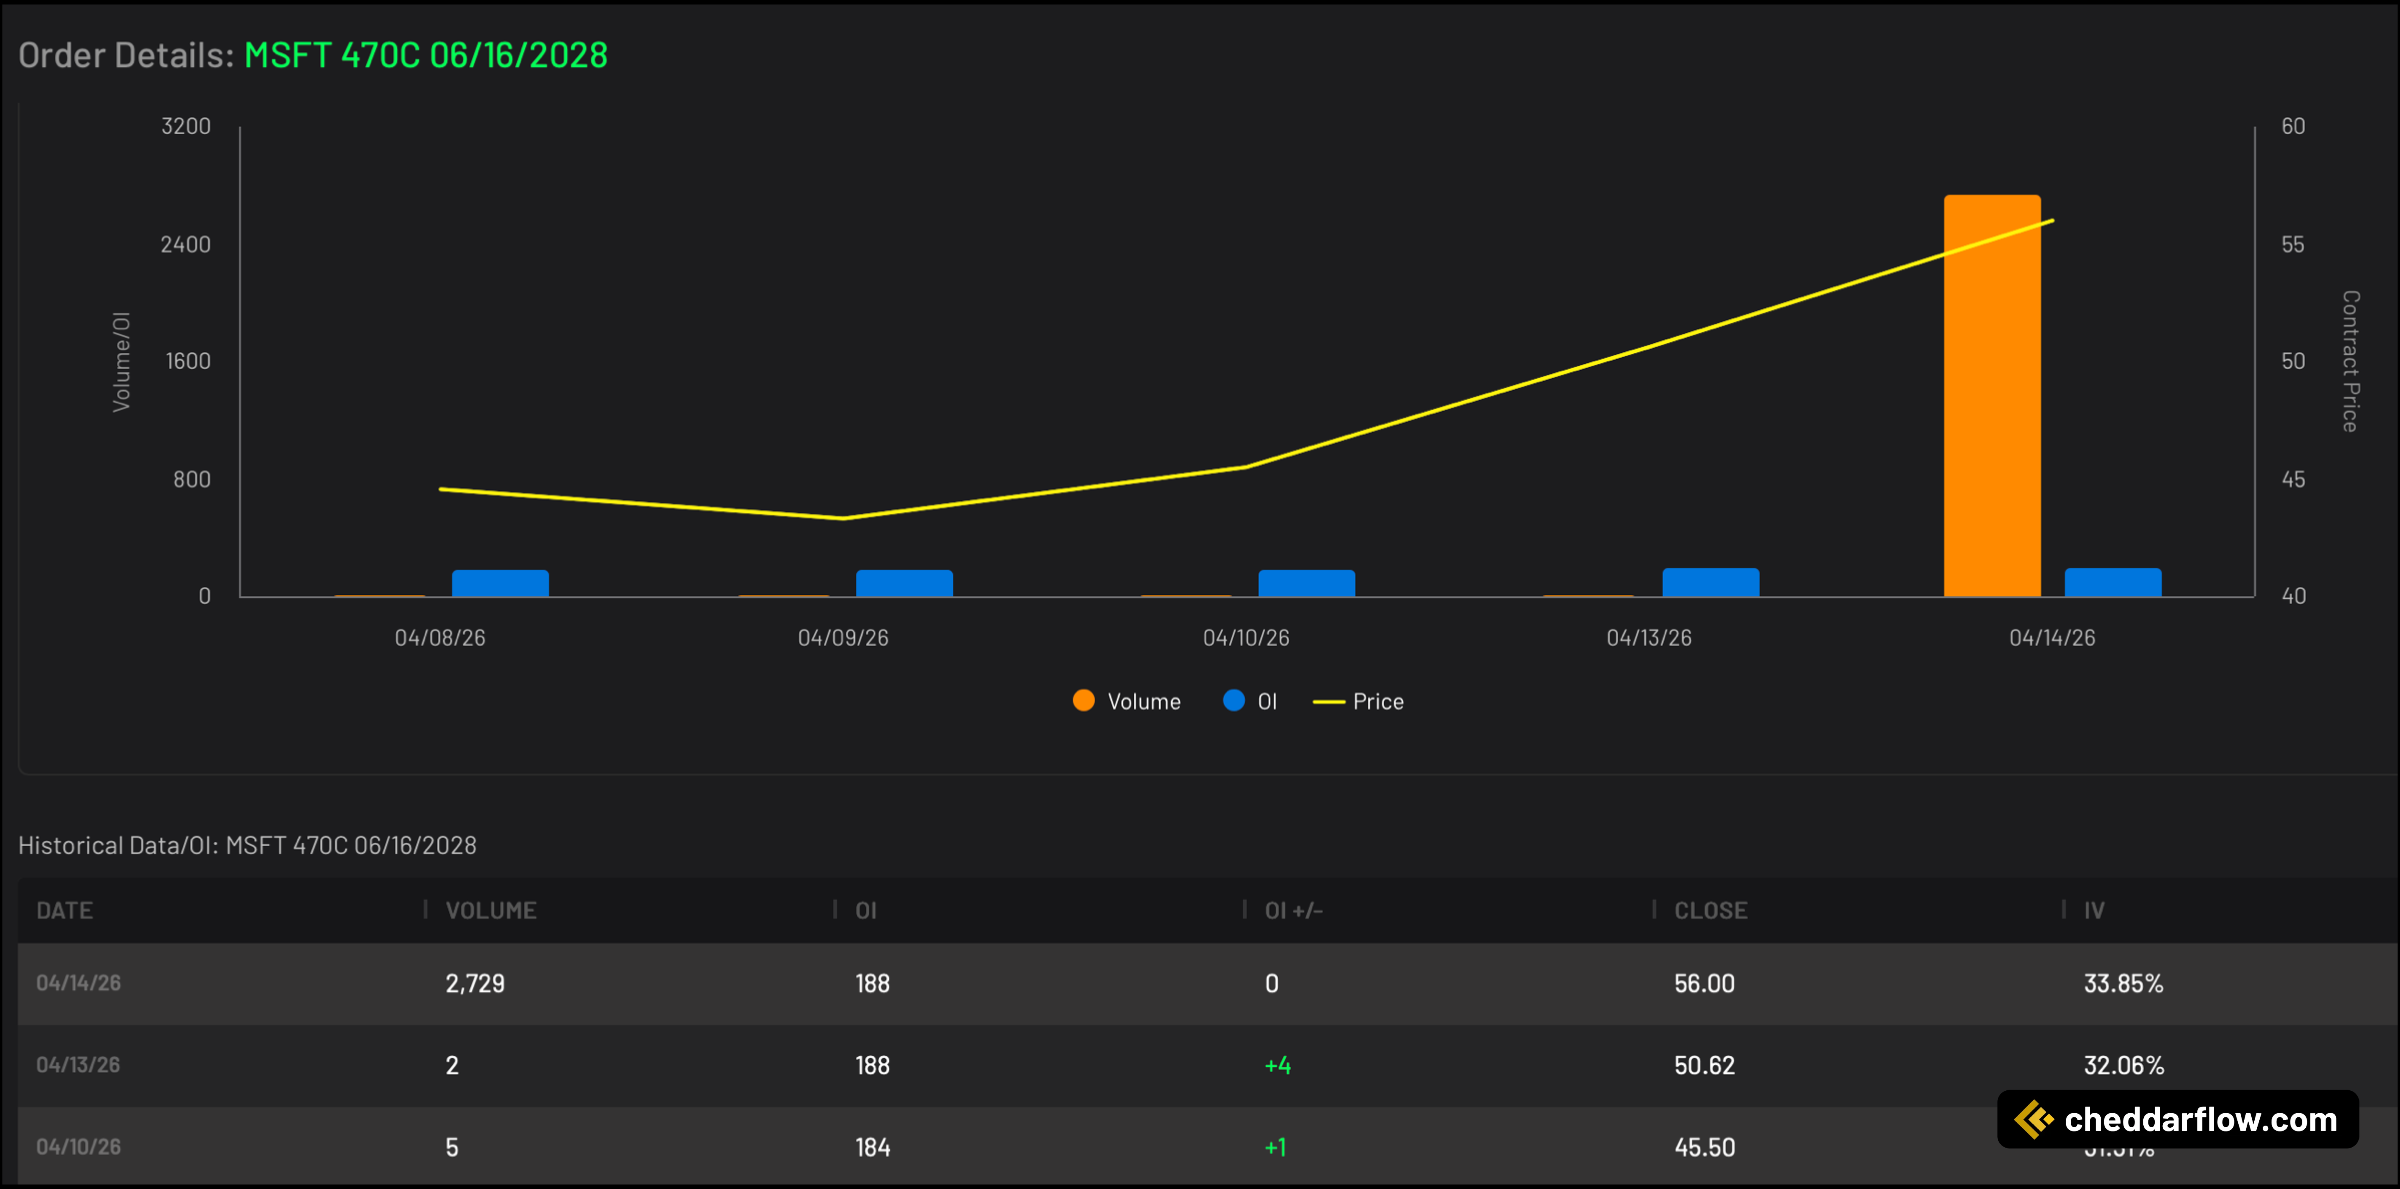Image resolution: width=2400 pixels, height=1189 pixels.
Task: Sort table by OI column header
Action: pyautogui.click(x=866, y=910)
